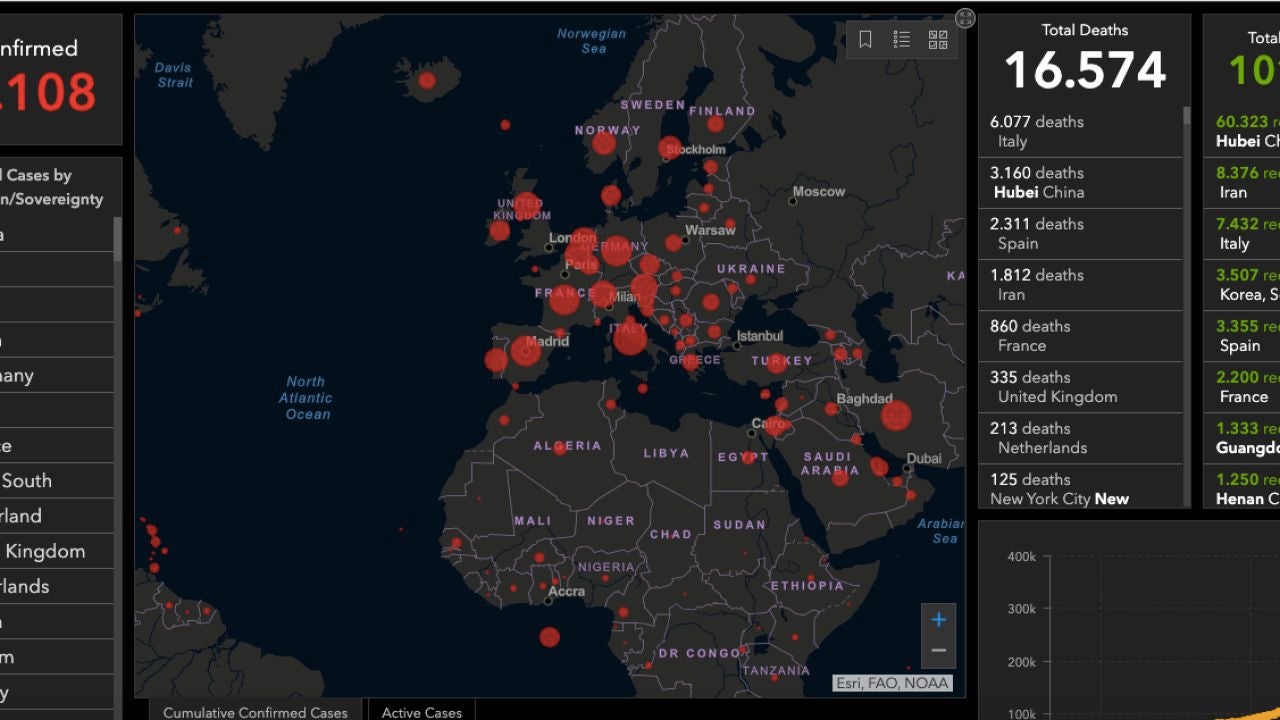Expand the map panel to full screen
The height and width of the screenshot is (720, 1280).
pos(965,18)
